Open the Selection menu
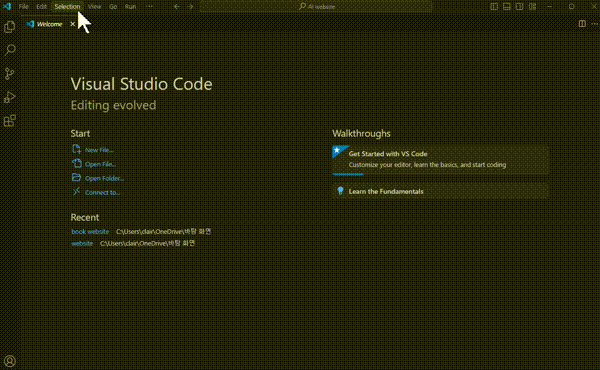The height and width of the screenshot is (370, 600). click(x=67, y=7)
